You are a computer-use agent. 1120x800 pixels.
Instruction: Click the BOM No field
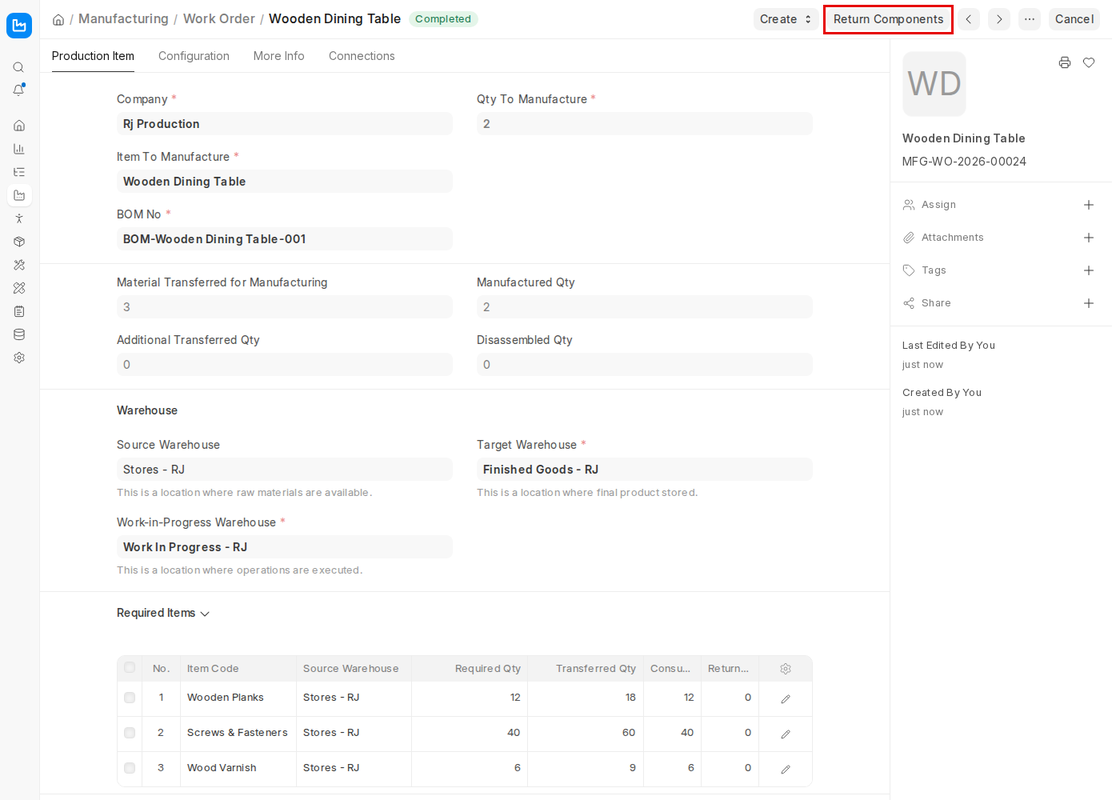[x=284, y=239]
